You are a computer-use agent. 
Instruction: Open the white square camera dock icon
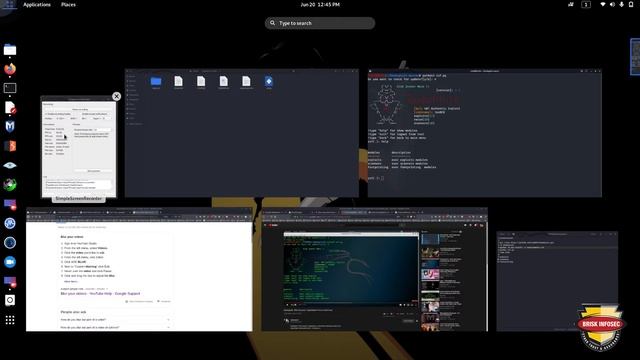[10, 300]
